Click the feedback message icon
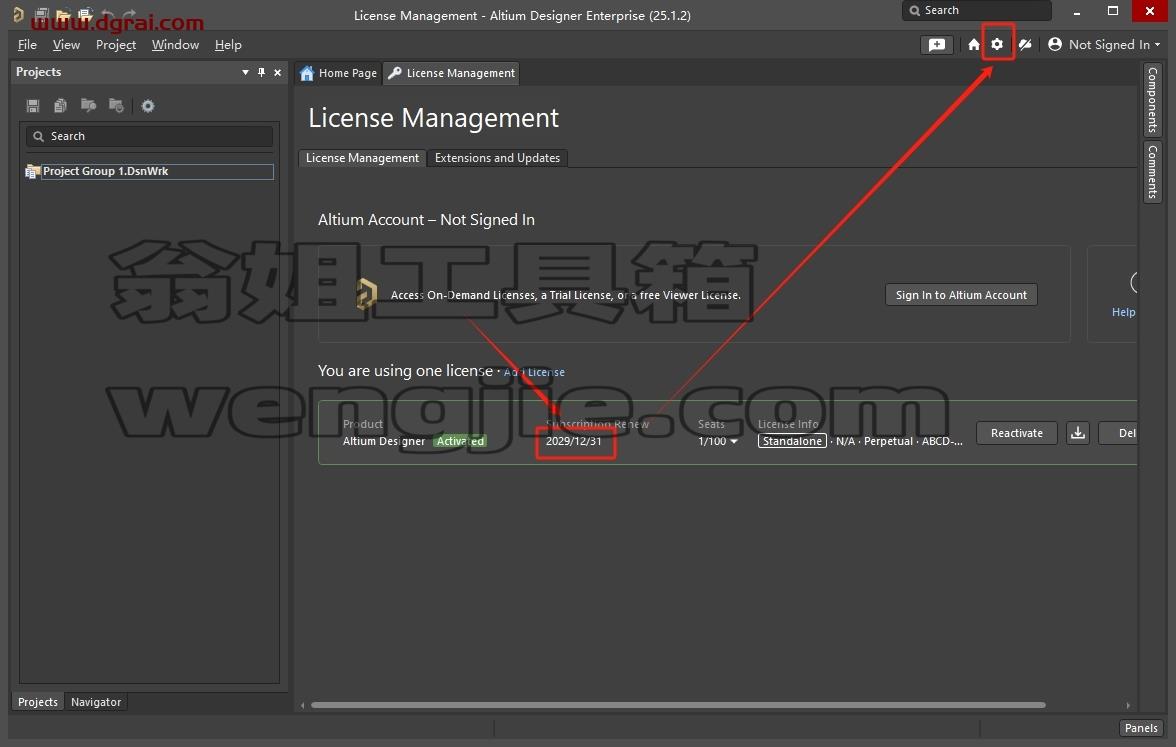This screenshot has height=747, width=1176. click(937, 45)
